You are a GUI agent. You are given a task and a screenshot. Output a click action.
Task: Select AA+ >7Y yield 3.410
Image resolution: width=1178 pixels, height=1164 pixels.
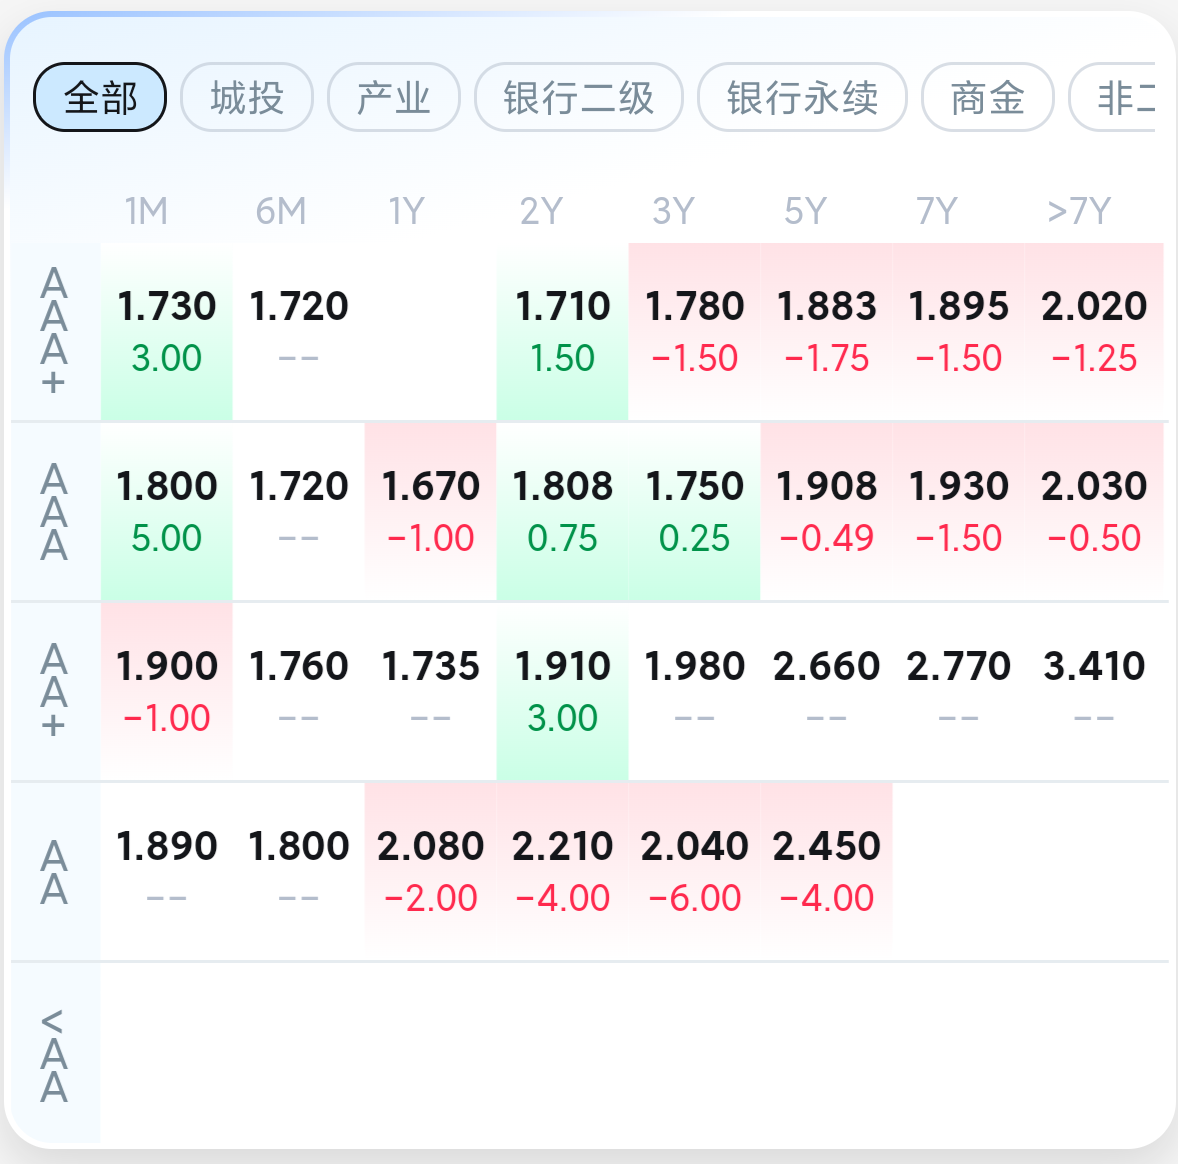click(x=1094, y=691)
